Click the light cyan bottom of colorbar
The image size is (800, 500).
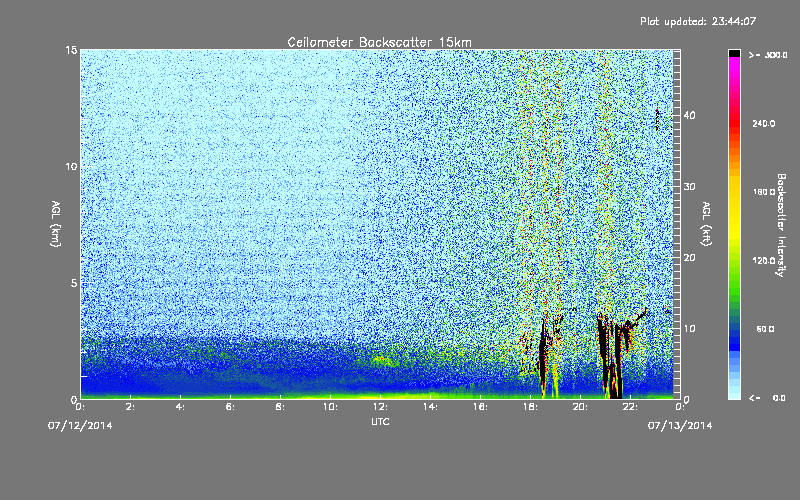(x=734, y=393)
